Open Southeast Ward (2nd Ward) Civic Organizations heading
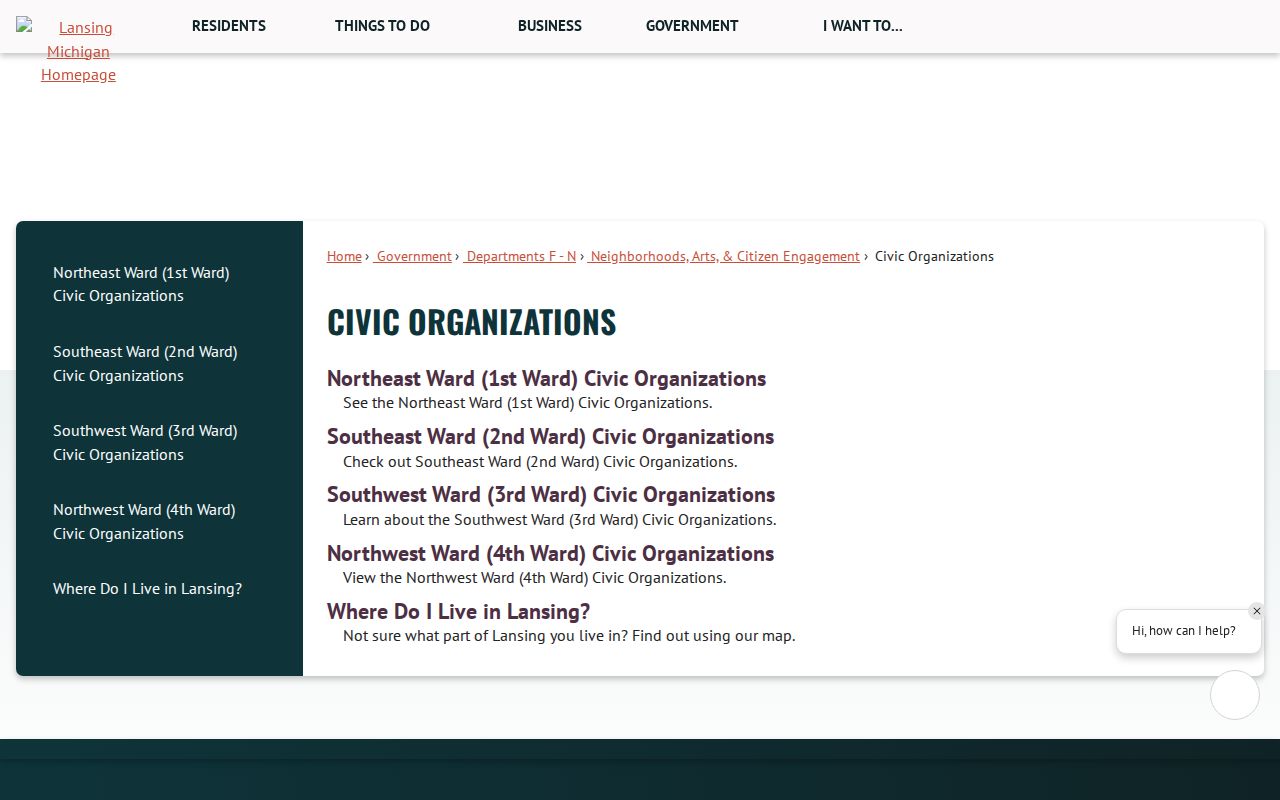 coord(550,437)
